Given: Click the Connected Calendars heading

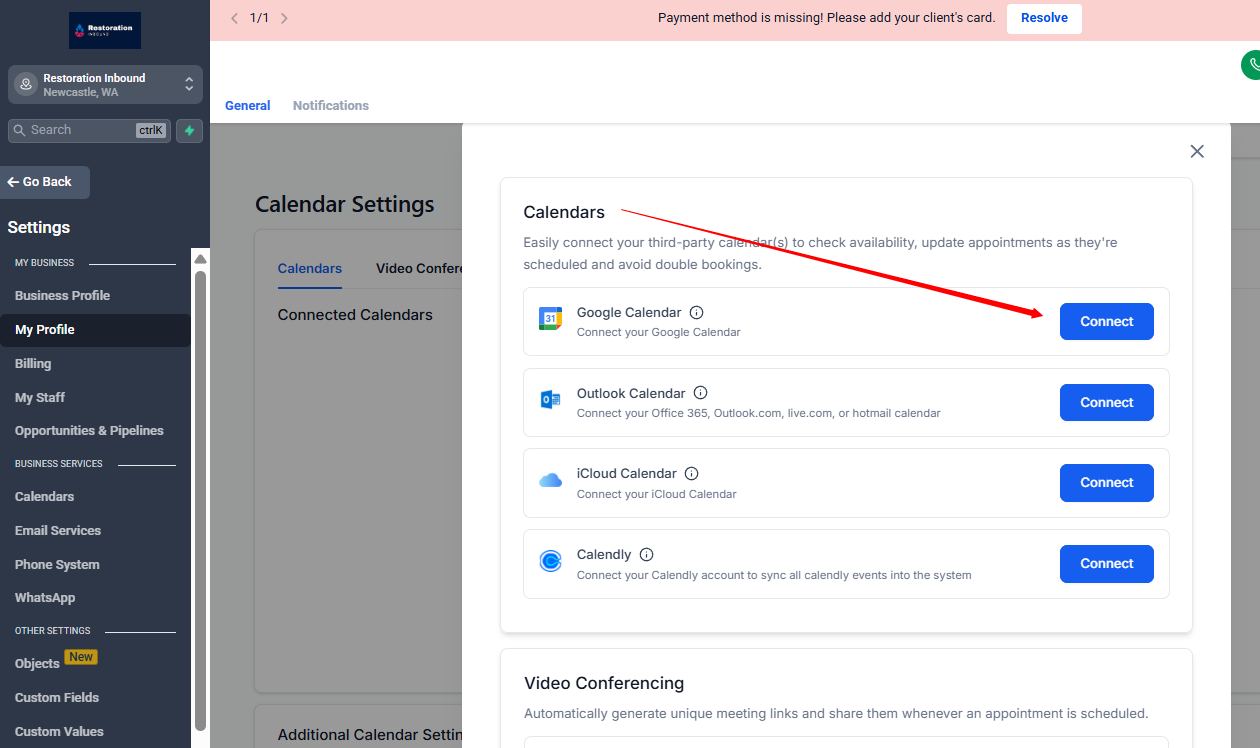Looking at the screenshot, I should point(355,315).
